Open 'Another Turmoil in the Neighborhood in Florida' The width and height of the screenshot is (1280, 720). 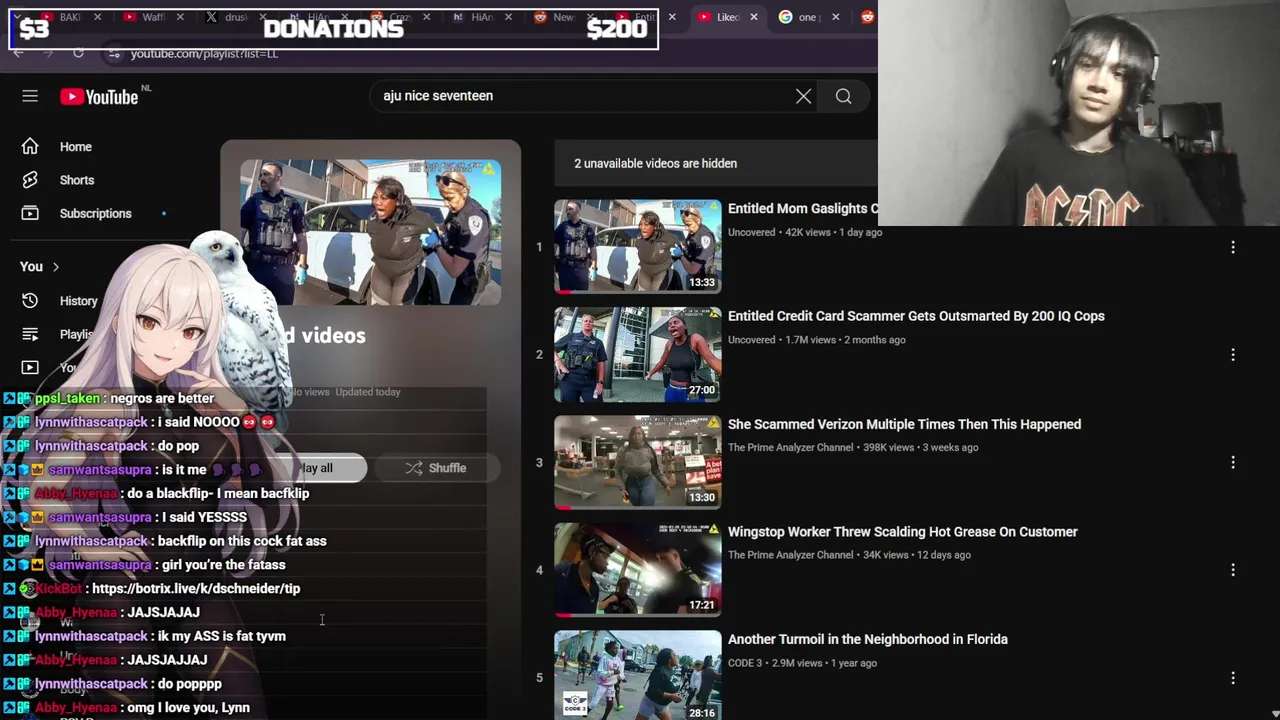coord(868,639)
